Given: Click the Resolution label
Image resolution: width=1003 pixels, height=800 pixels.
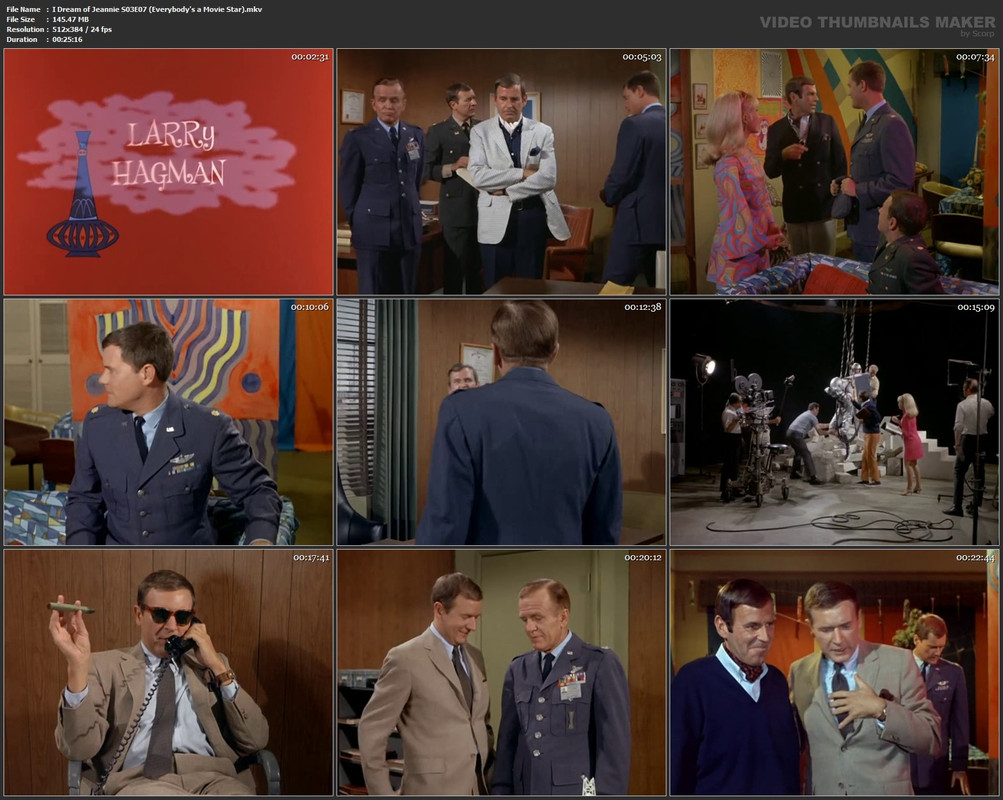Looking at the screenshot, I should point(26,29).
